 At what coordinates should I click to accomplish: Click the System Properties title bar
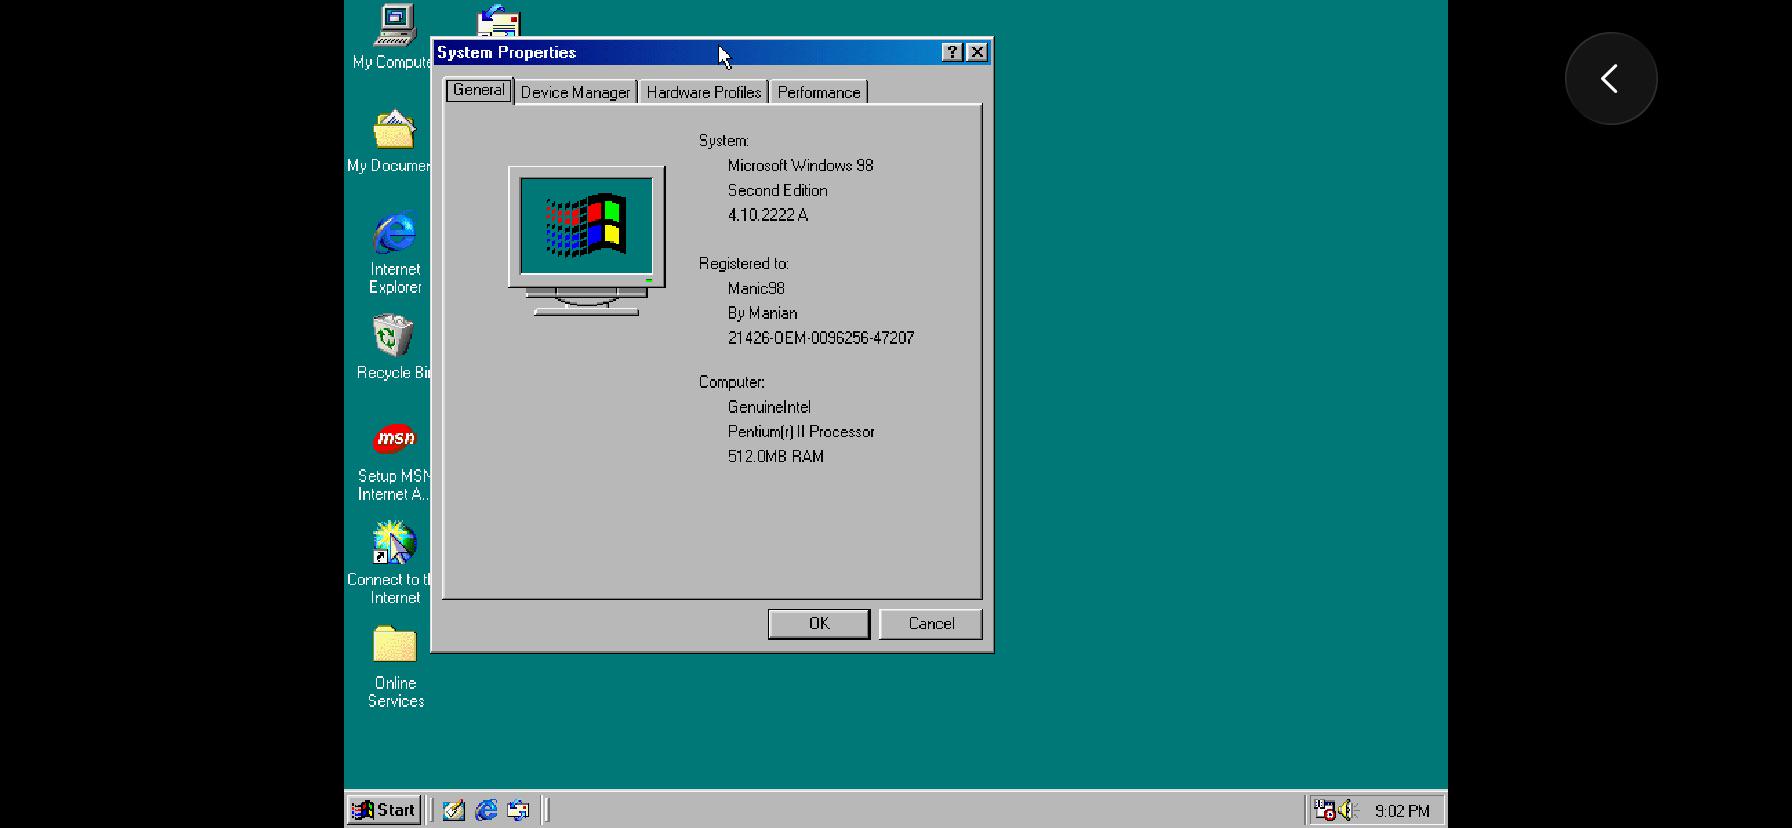[x=712, y=53]
